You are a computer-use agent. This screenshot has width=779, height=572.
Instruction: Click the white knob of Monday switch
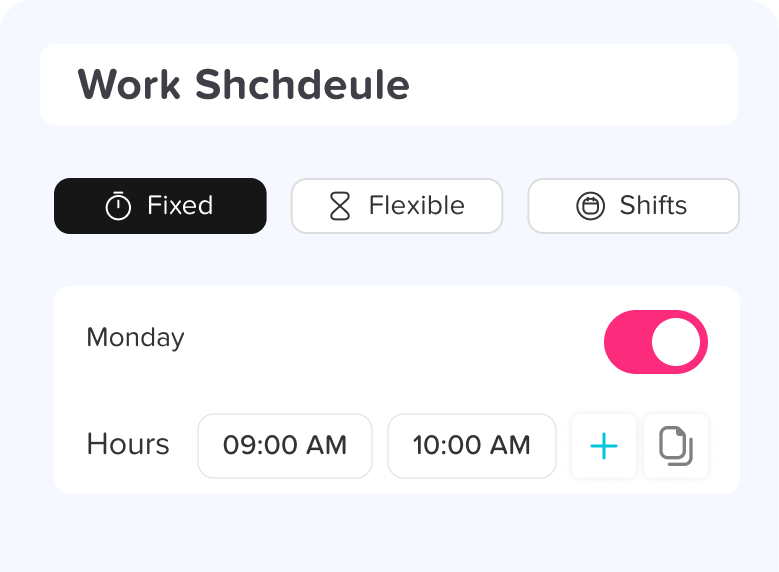pos(676,342)
